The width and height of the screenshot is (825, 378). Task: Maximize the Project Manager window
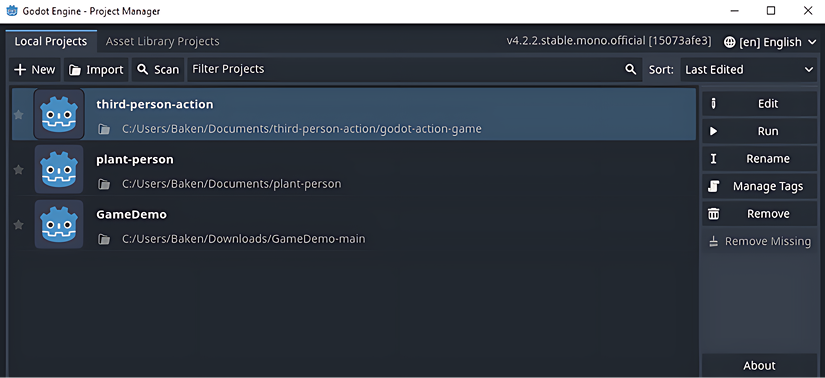click(x=771, y=11)
